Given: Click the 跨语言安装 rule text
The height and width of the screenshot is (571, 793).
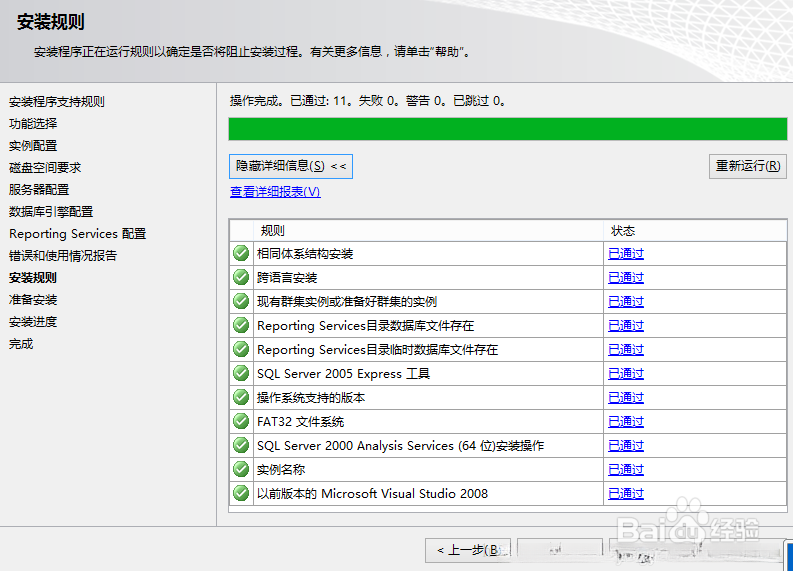Looking at the screenshot, I should pyautogui.click(x=287, y=277).
